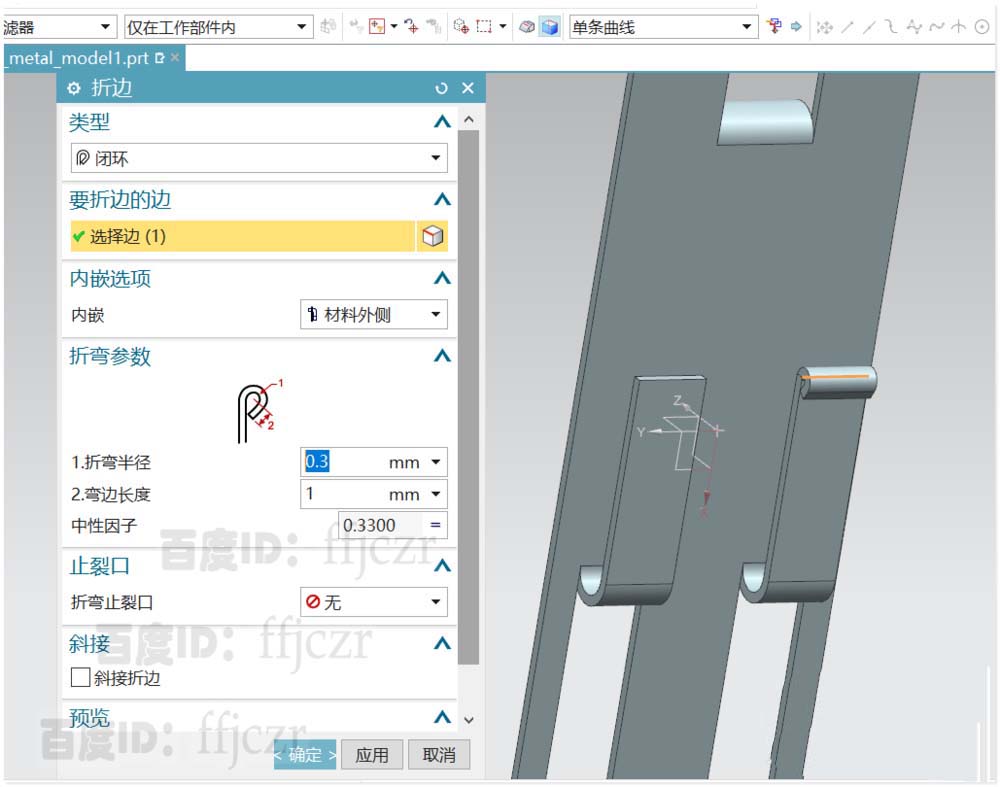The image size is (1000, 787).
Task: Collapse the 斜接 section
Action: click(442, 644)
